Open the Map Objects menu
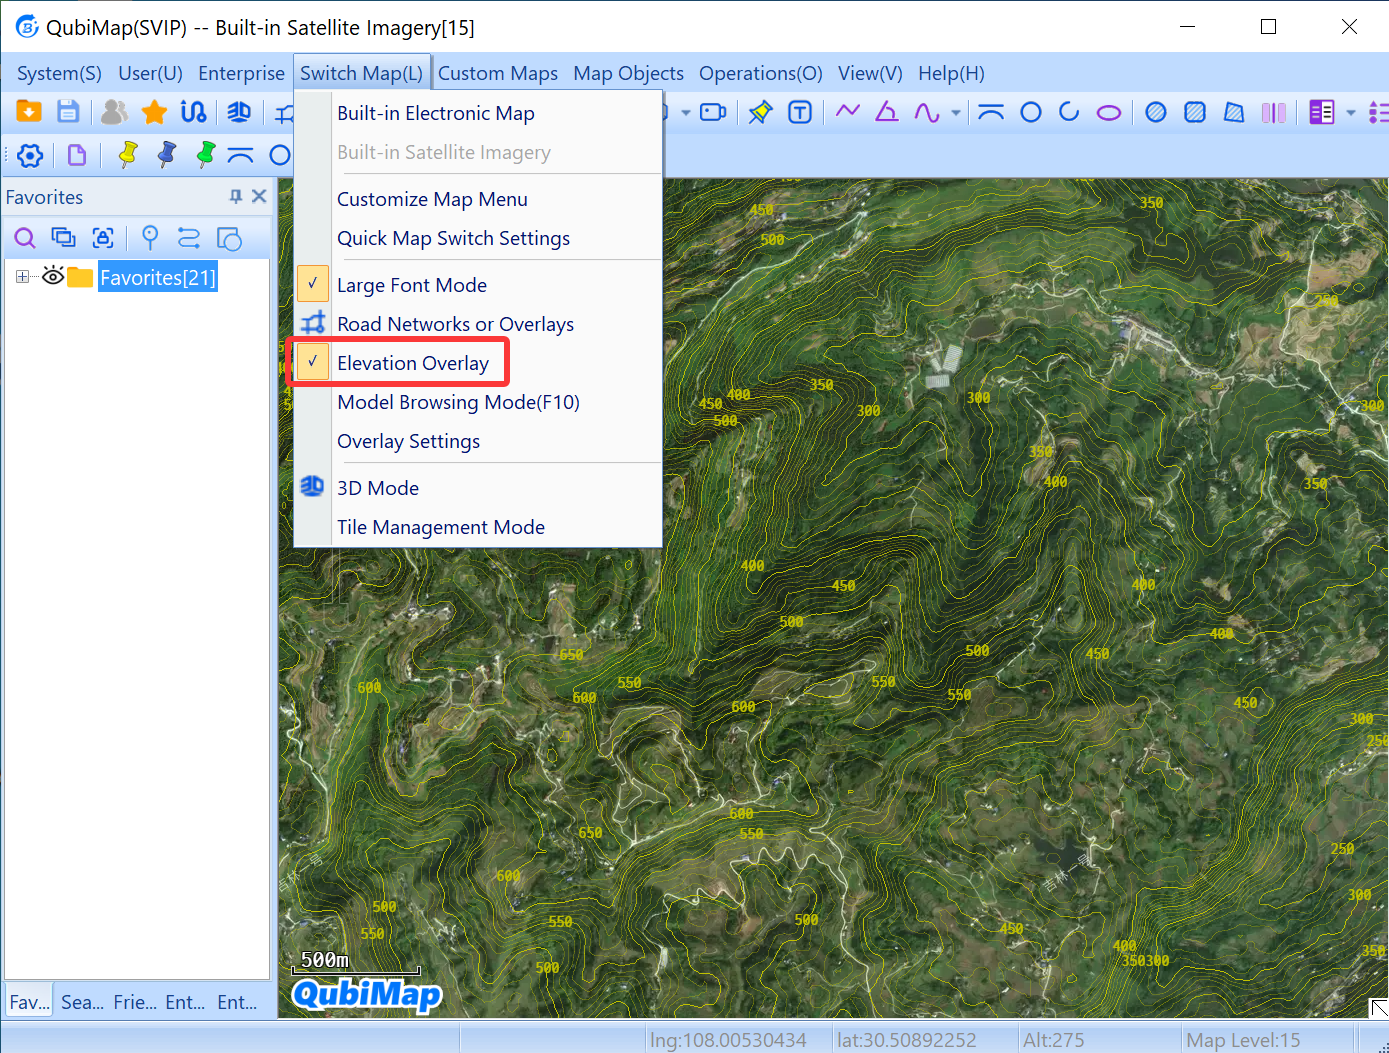This screenshot has height=1053, width=1389. pyautogui.click(x=628, y=73)
